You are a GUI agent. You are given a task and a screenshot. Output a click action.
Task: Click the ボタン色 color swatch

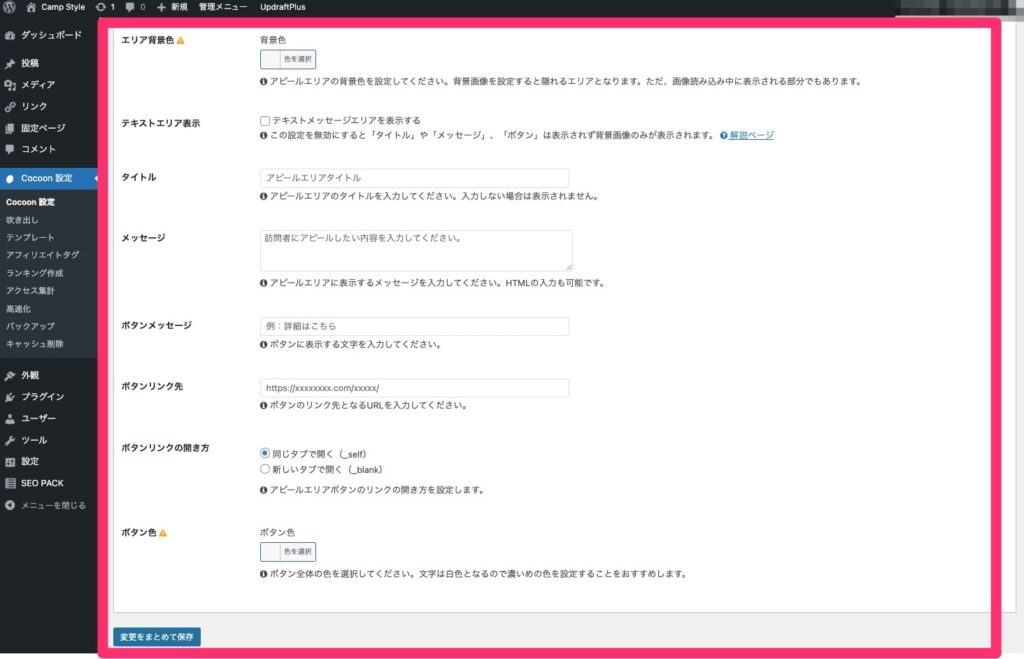[x=270, y=552]
